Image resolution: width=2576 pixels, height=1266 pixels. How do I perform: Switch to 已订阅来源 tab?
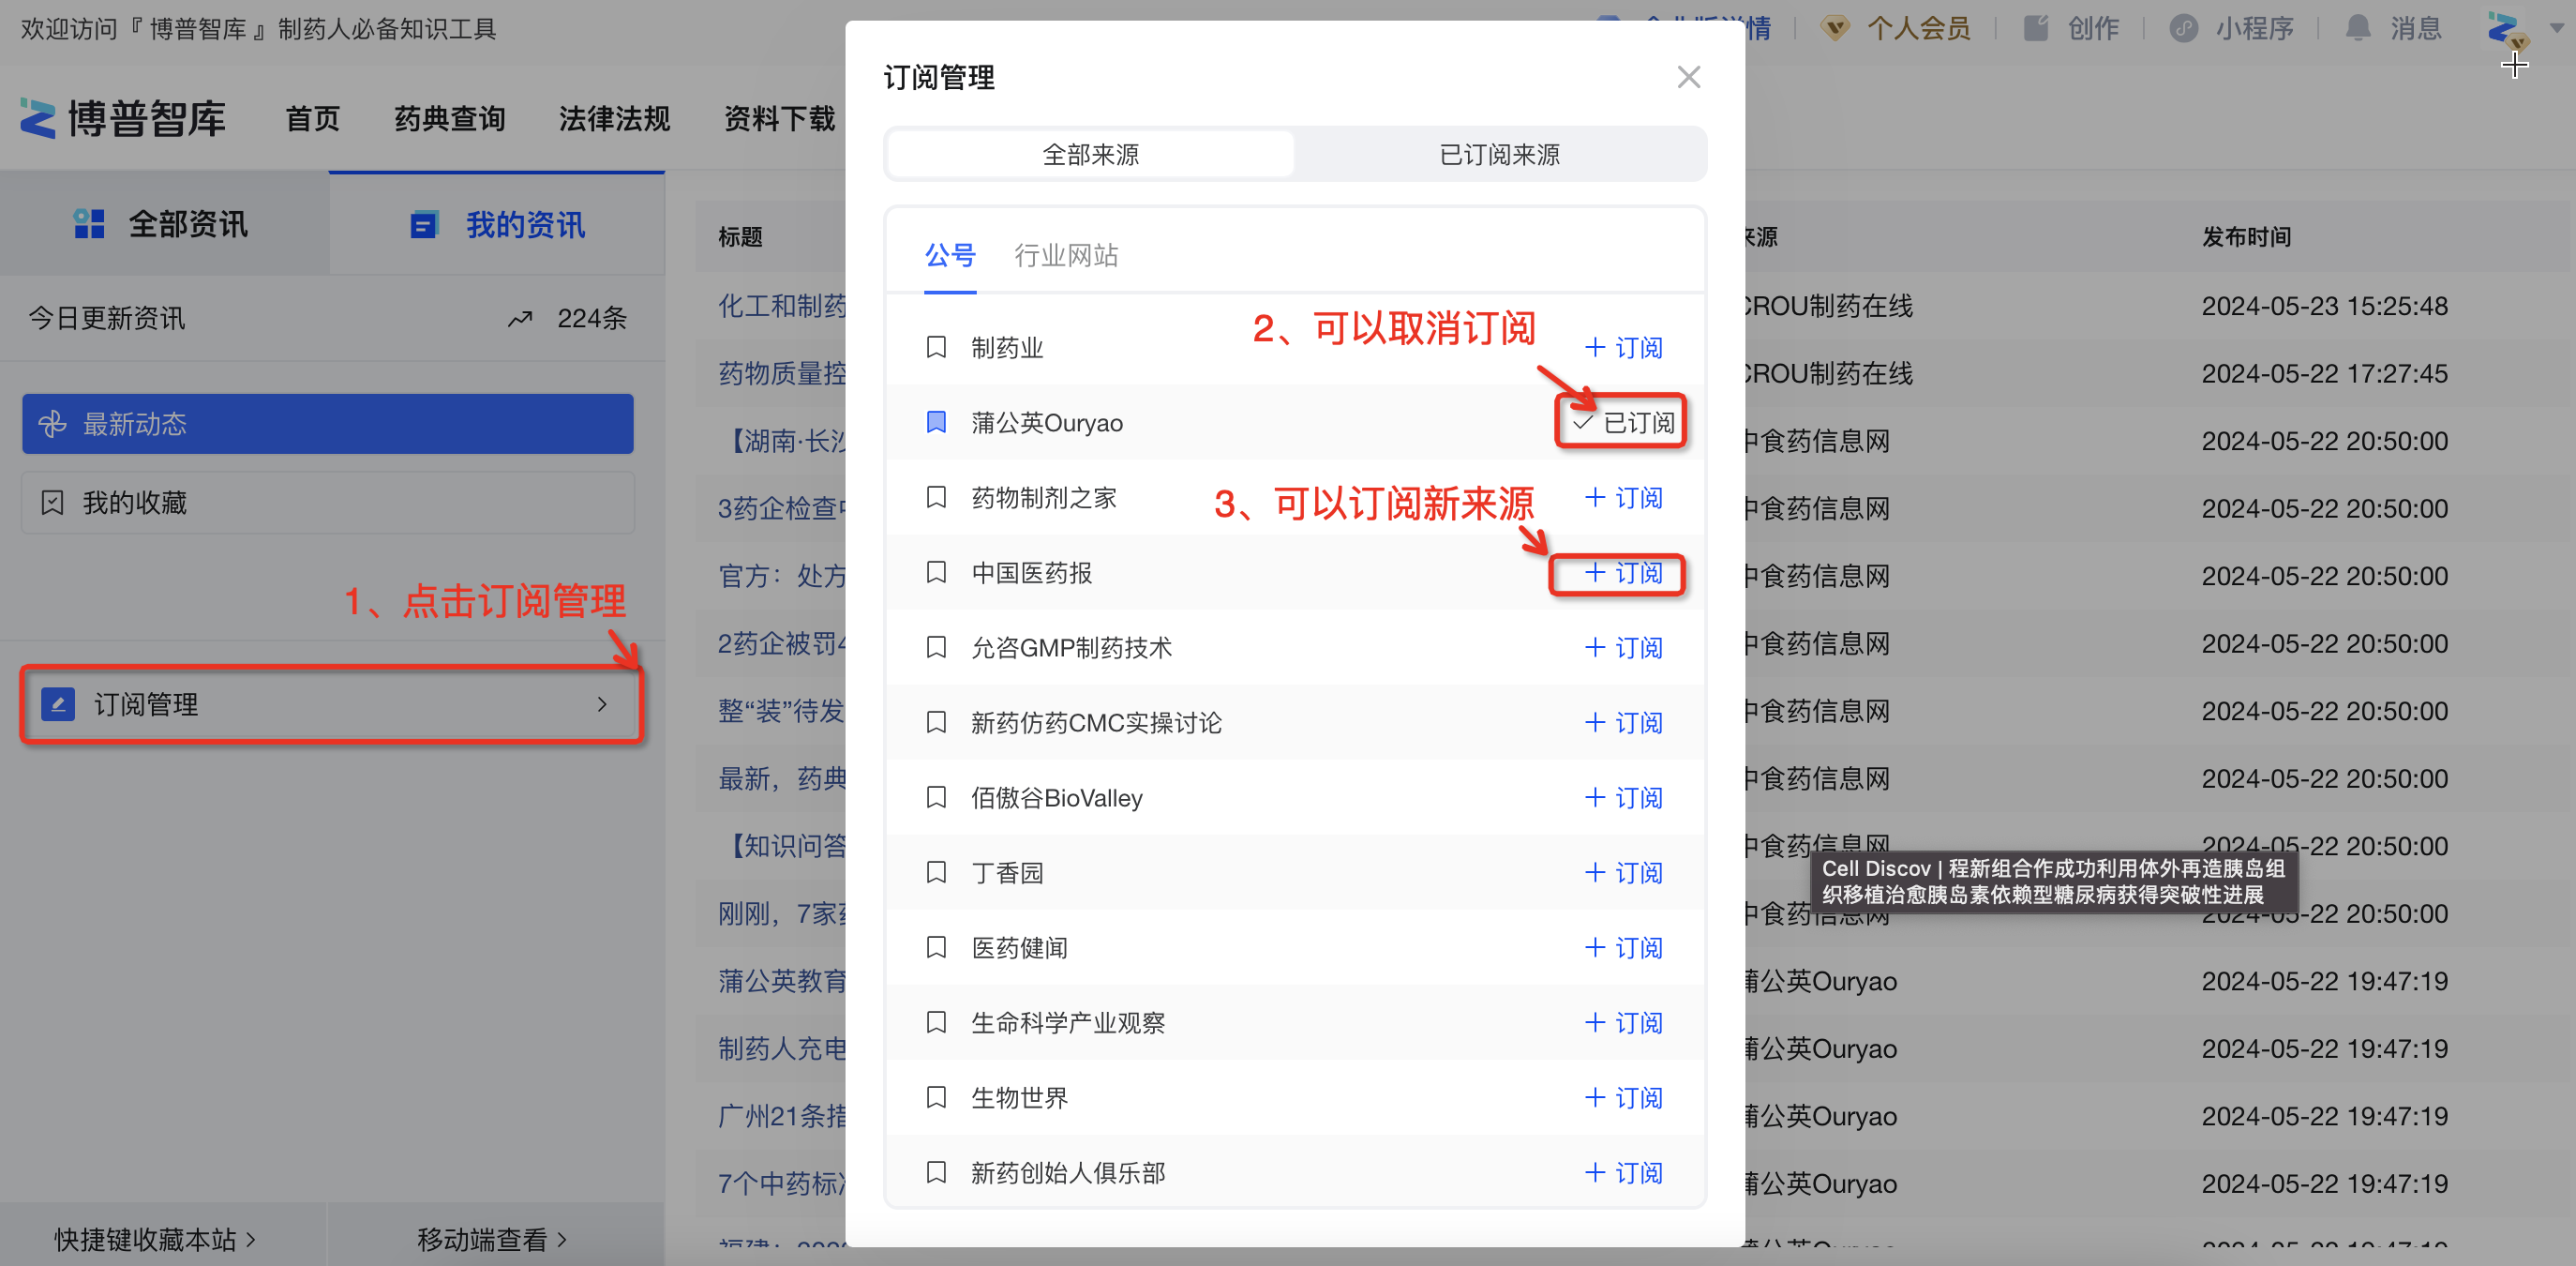point(1499,154)
